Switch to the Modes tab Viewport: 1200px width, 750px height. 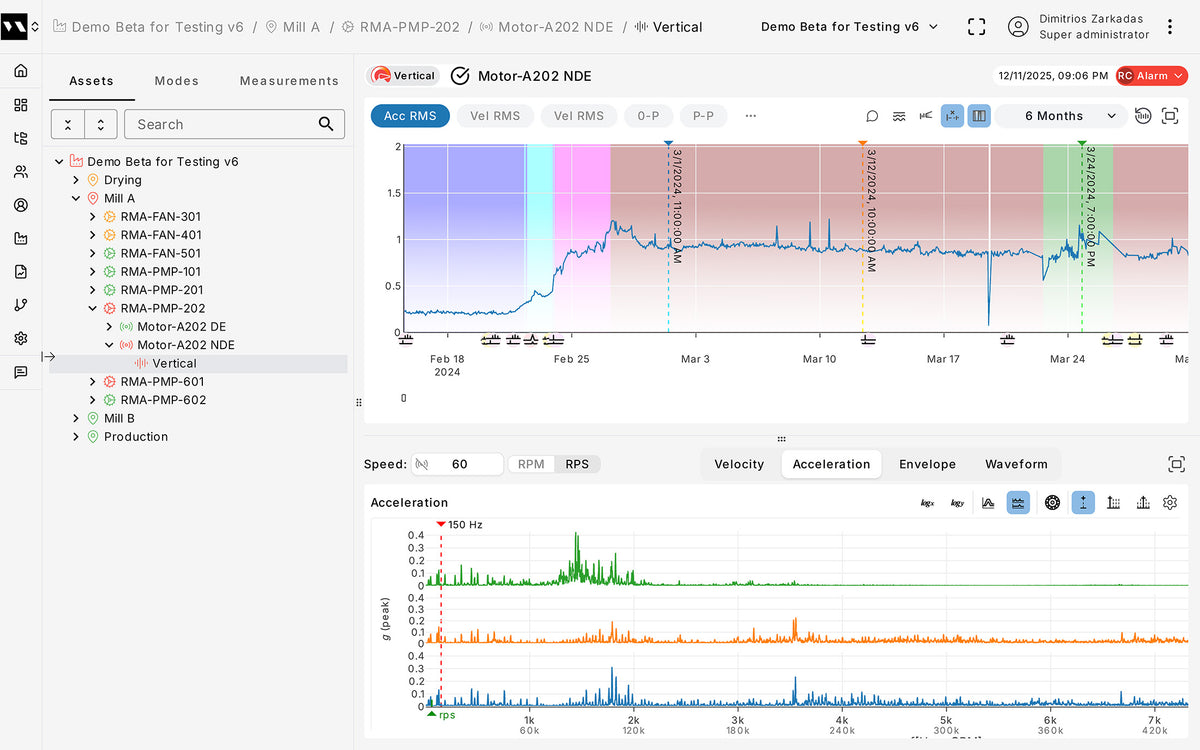176,81
